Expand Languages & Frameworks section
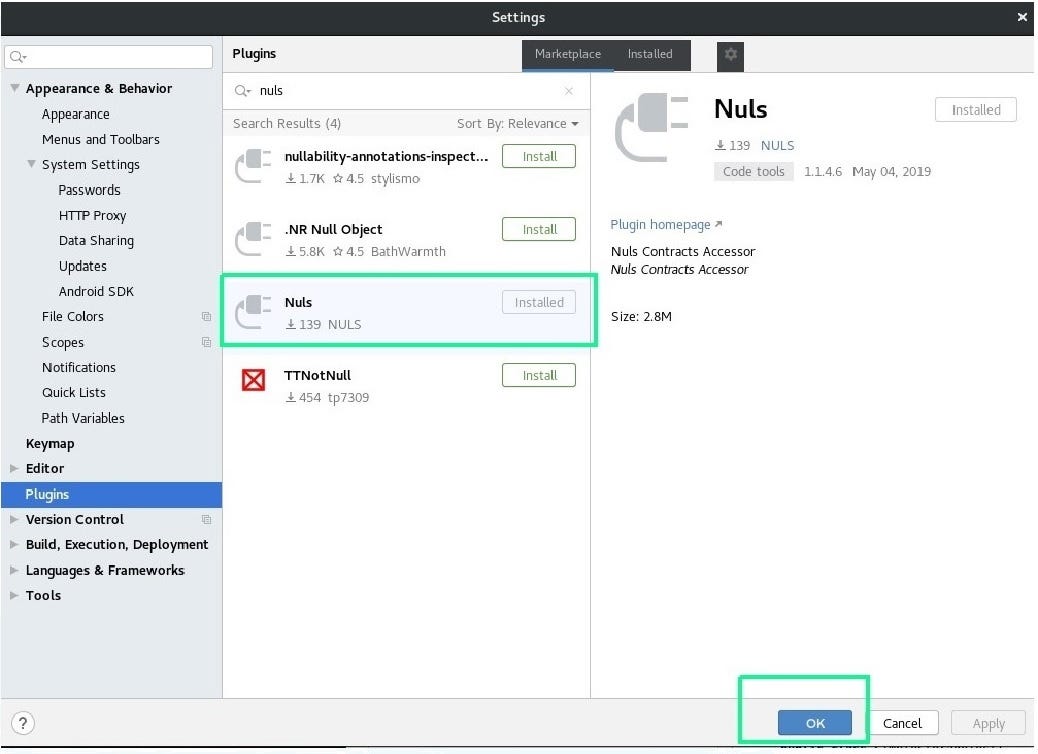Screen dimensions: 1038x754 pyautogui.click(x=14, y=570)
